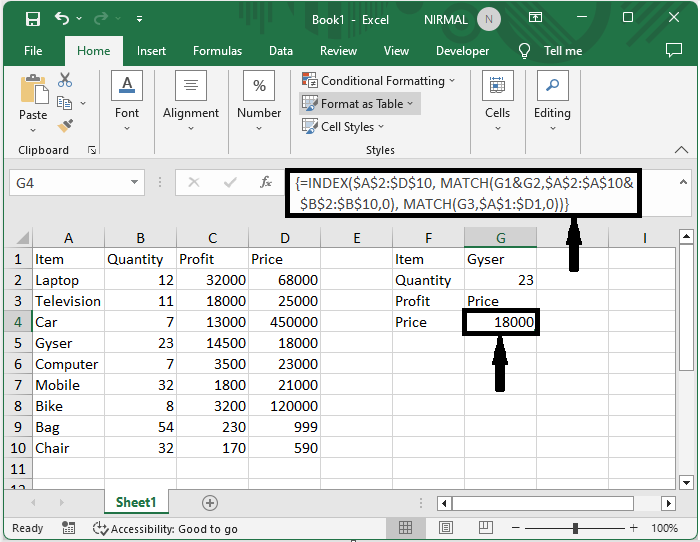Open the Name Box dropdown arrow
The width and height of the screenshot is (700, 542).
tap(136, 183)
